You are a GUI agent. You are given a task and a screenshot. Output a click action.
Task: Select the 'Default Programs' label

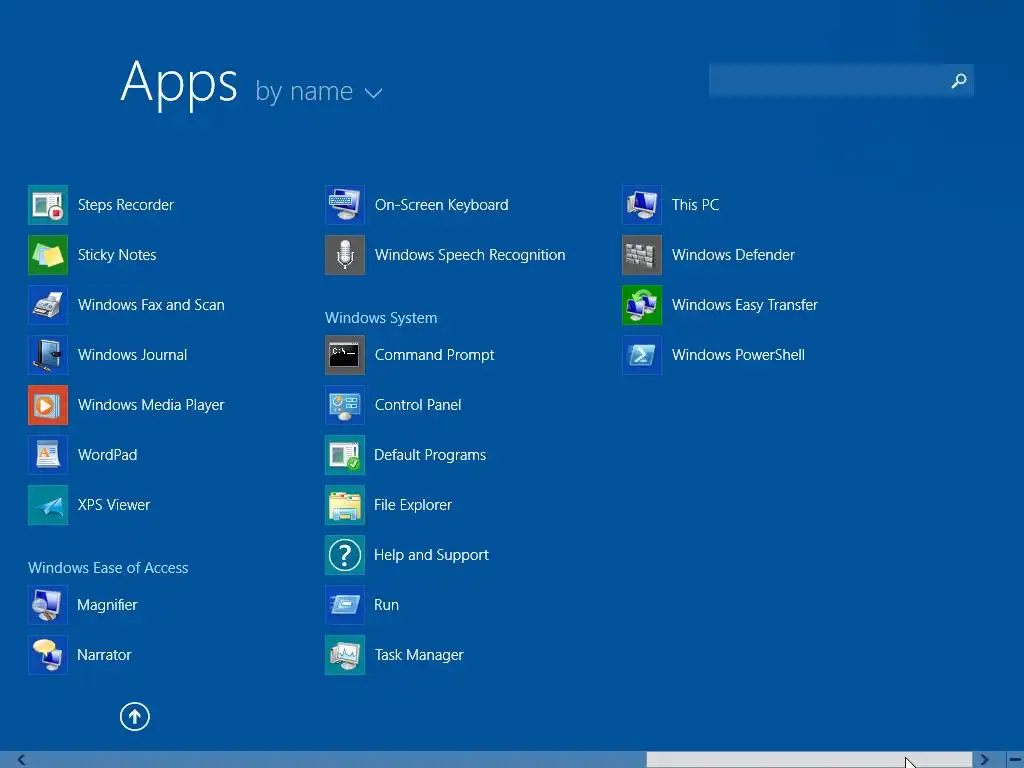point(430,455)
